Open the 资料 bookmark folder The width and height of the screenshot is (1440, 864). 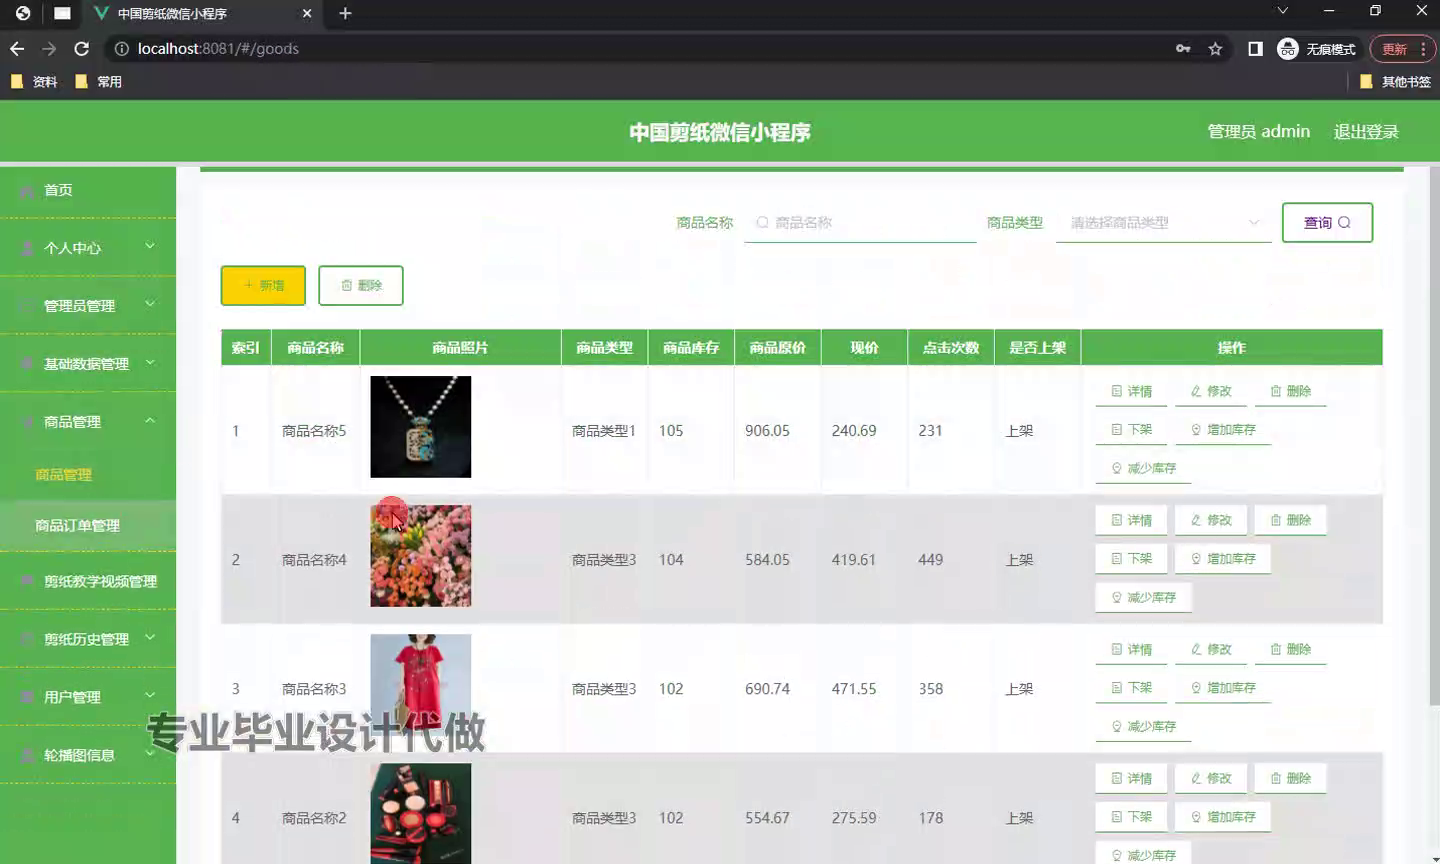pyautogui.click(x=34, y=82)
